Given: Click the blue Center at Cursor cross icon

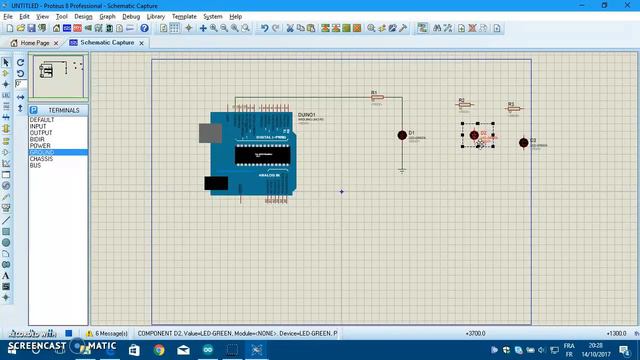Looking at the screenshot, I should pos(203,28).
